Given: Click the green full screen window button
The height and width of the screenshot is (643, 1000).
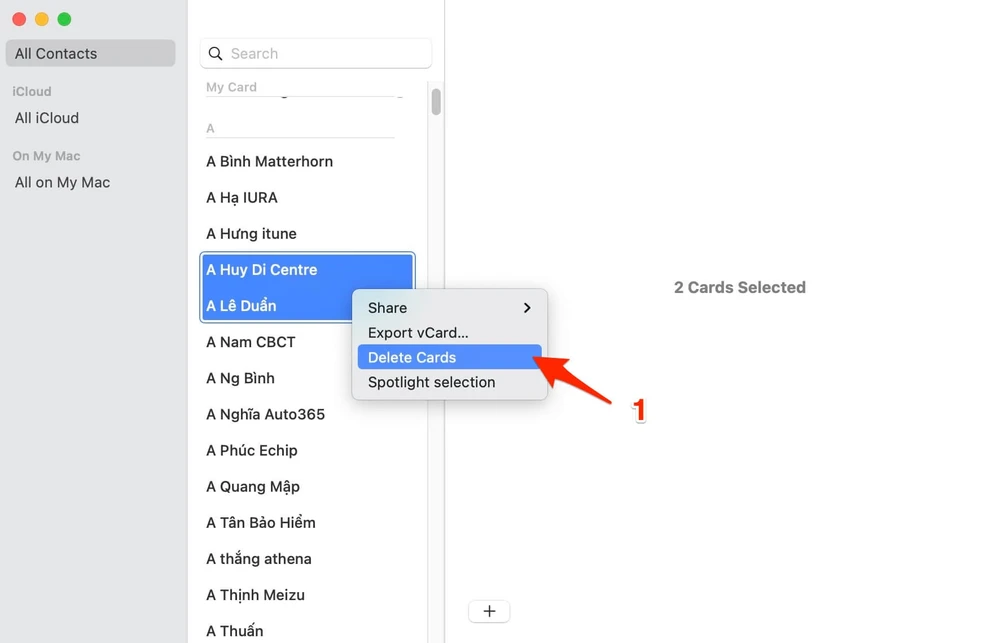Looking at the screenshot, I should [x=64, y=19].
